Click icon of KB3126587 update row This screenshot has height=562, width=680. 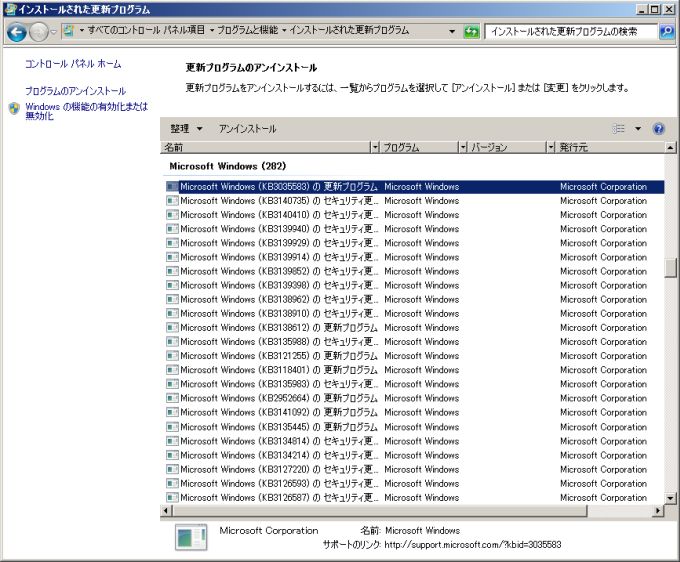click(173, 498)
